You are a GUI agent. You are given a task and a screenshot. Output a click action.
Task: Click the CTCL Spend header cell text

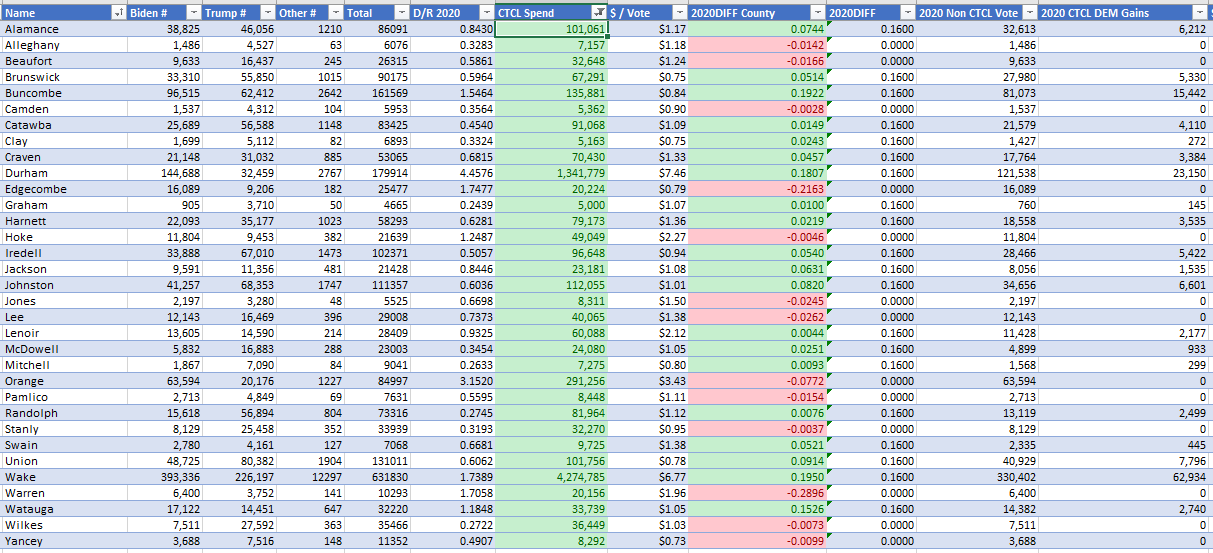coord(526,13)
